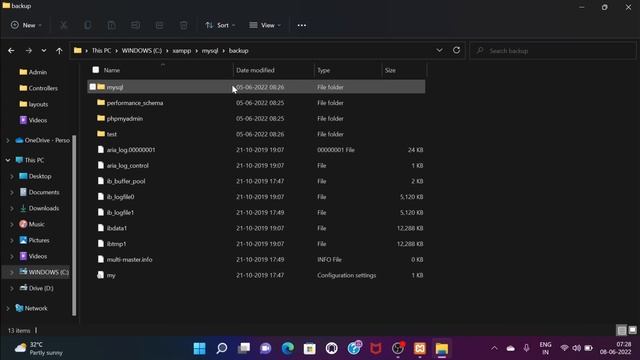This screenshot has height=360, width=640.
Task: Click xampp in the breadcrumb path
Action: tap(182, 51)
